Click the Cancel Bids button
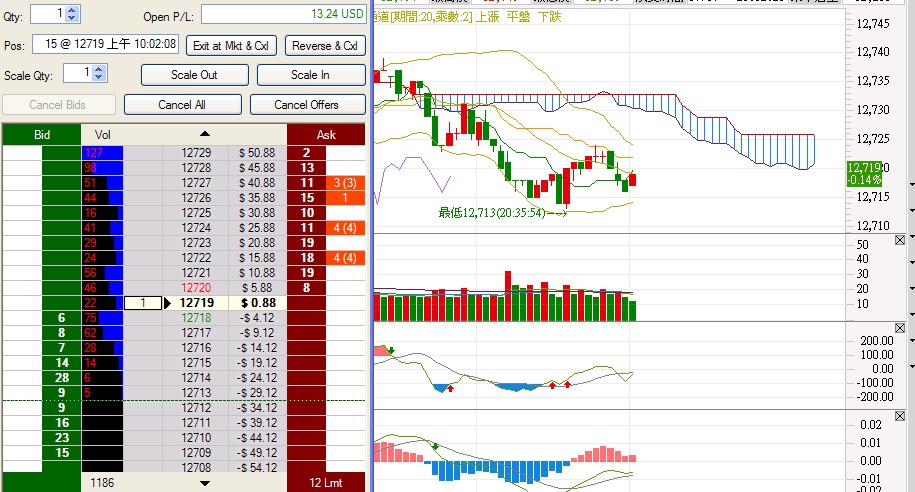The height and width of the screenshot is (492, 915). click(58, 104)
